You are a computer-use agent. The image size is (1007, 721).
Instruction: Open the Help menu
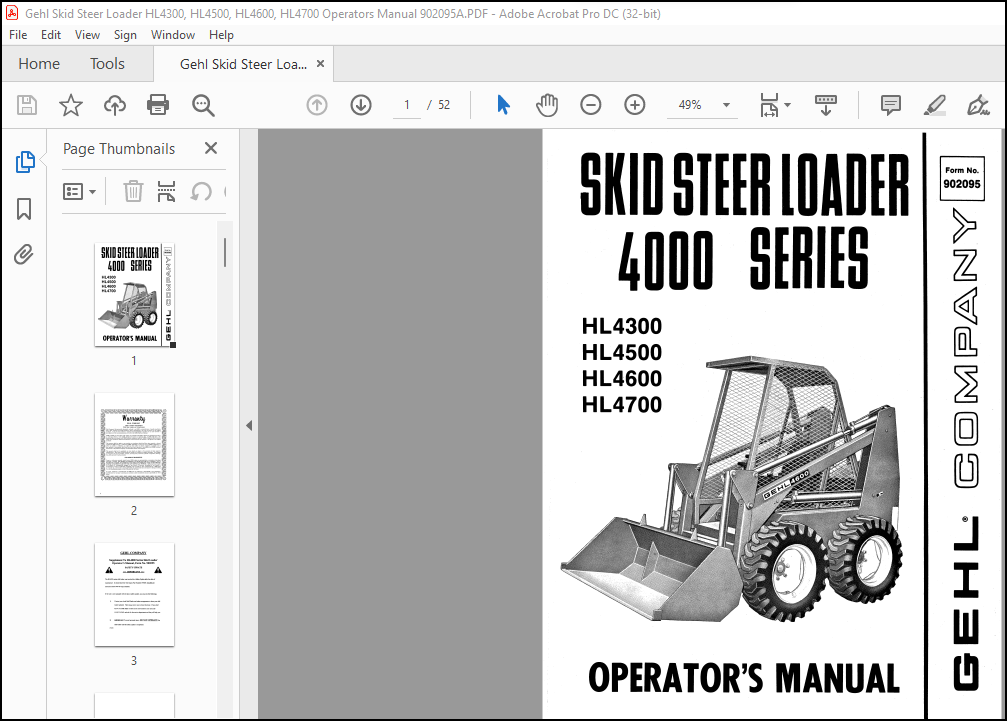click(x=221, y=35)
